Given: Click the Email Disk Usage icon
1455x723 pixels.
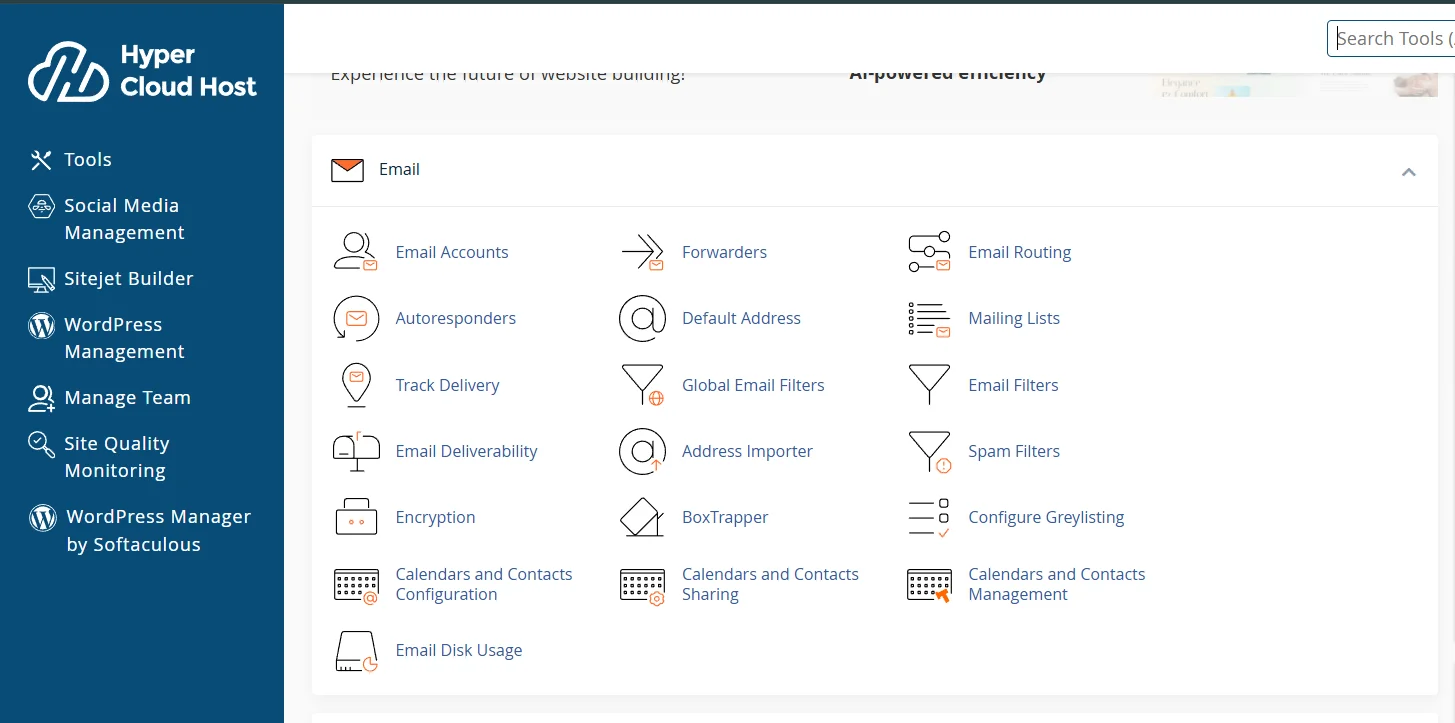Looking at the screenshot, I should click(356, 651).
